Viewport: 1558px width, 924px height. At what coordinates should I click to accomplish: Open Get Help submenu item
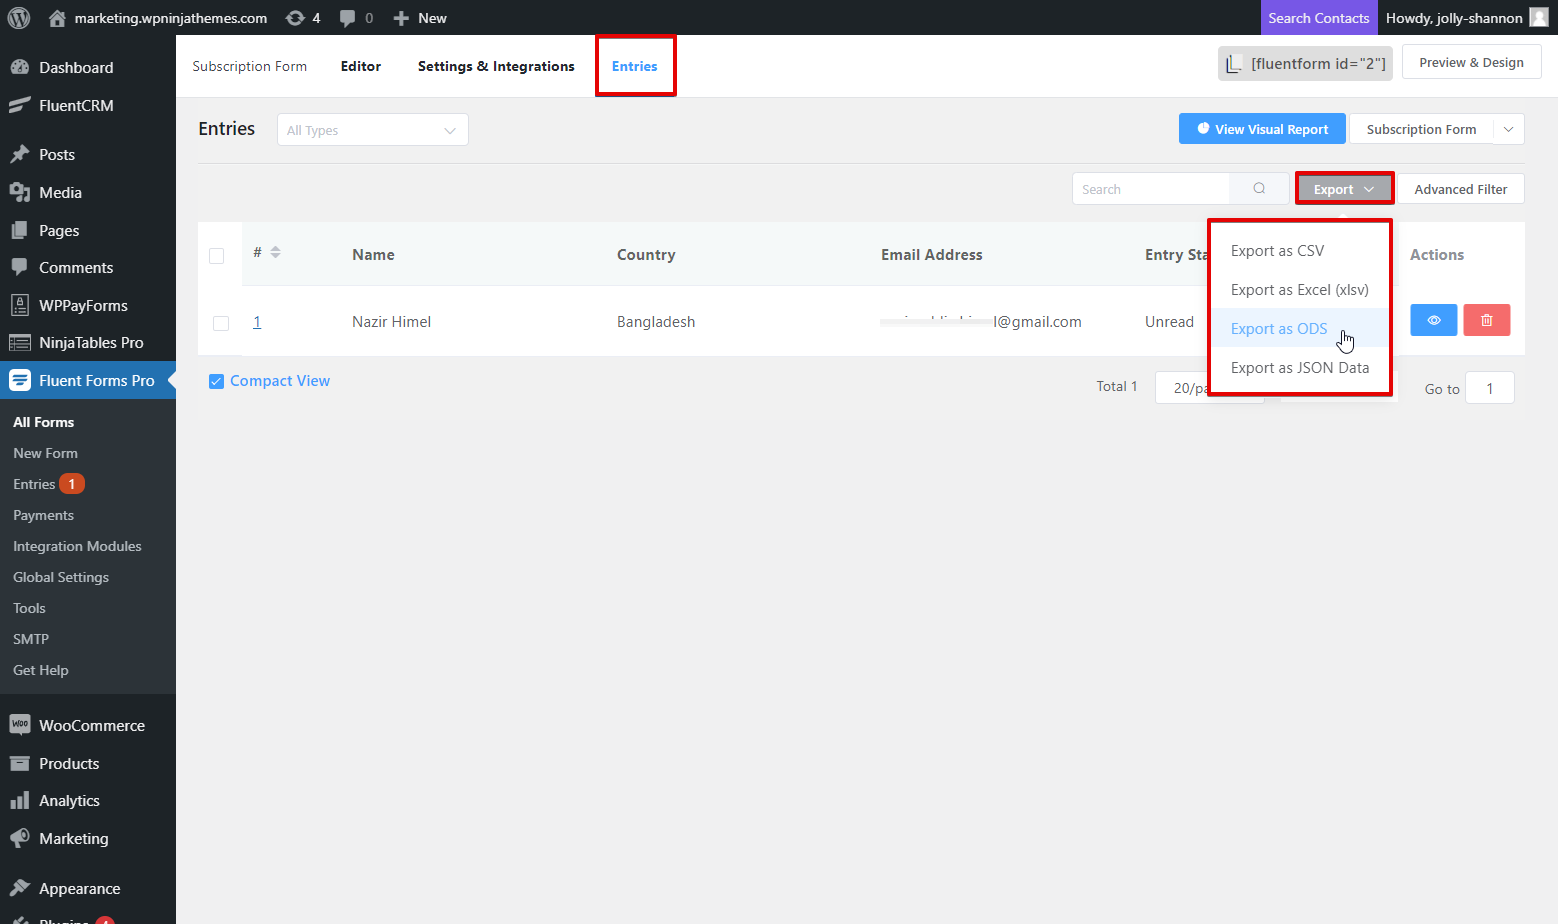point(41,670)
